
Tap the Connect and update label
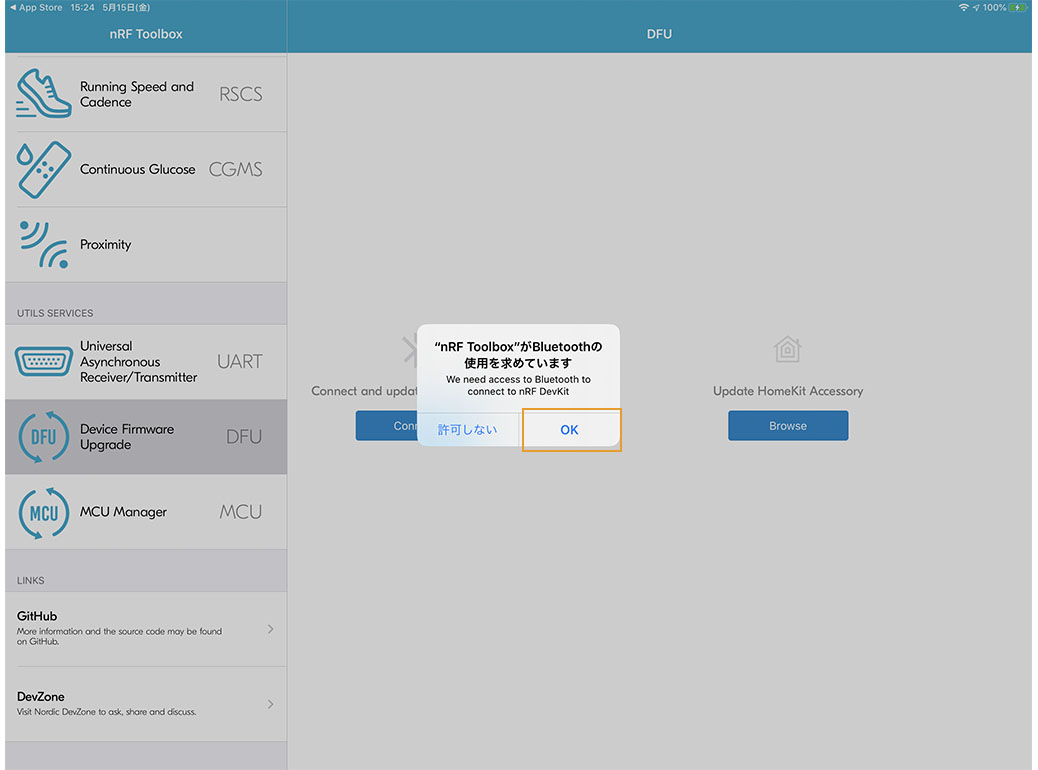(x=364, y=391)
